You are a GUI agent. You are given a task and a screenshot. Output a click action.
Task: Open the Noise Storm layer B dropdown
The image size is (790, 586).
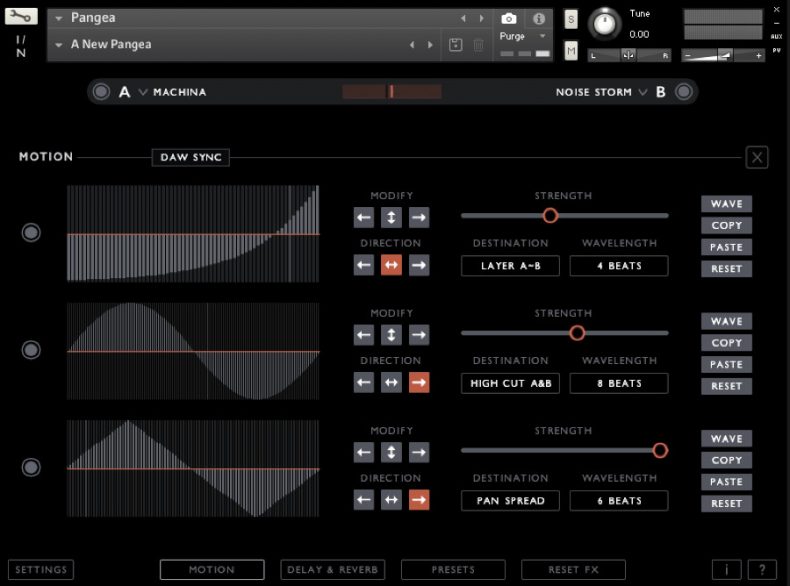click(600, 92)
